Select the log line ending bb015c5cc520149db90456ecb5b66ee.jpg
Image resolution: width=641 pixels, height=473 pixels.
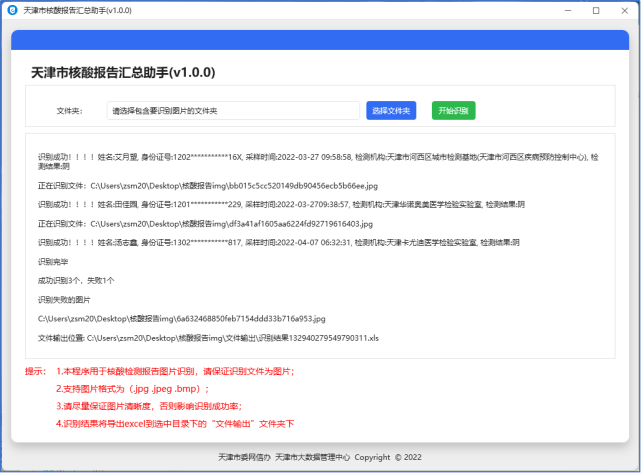tap(208, 186)
